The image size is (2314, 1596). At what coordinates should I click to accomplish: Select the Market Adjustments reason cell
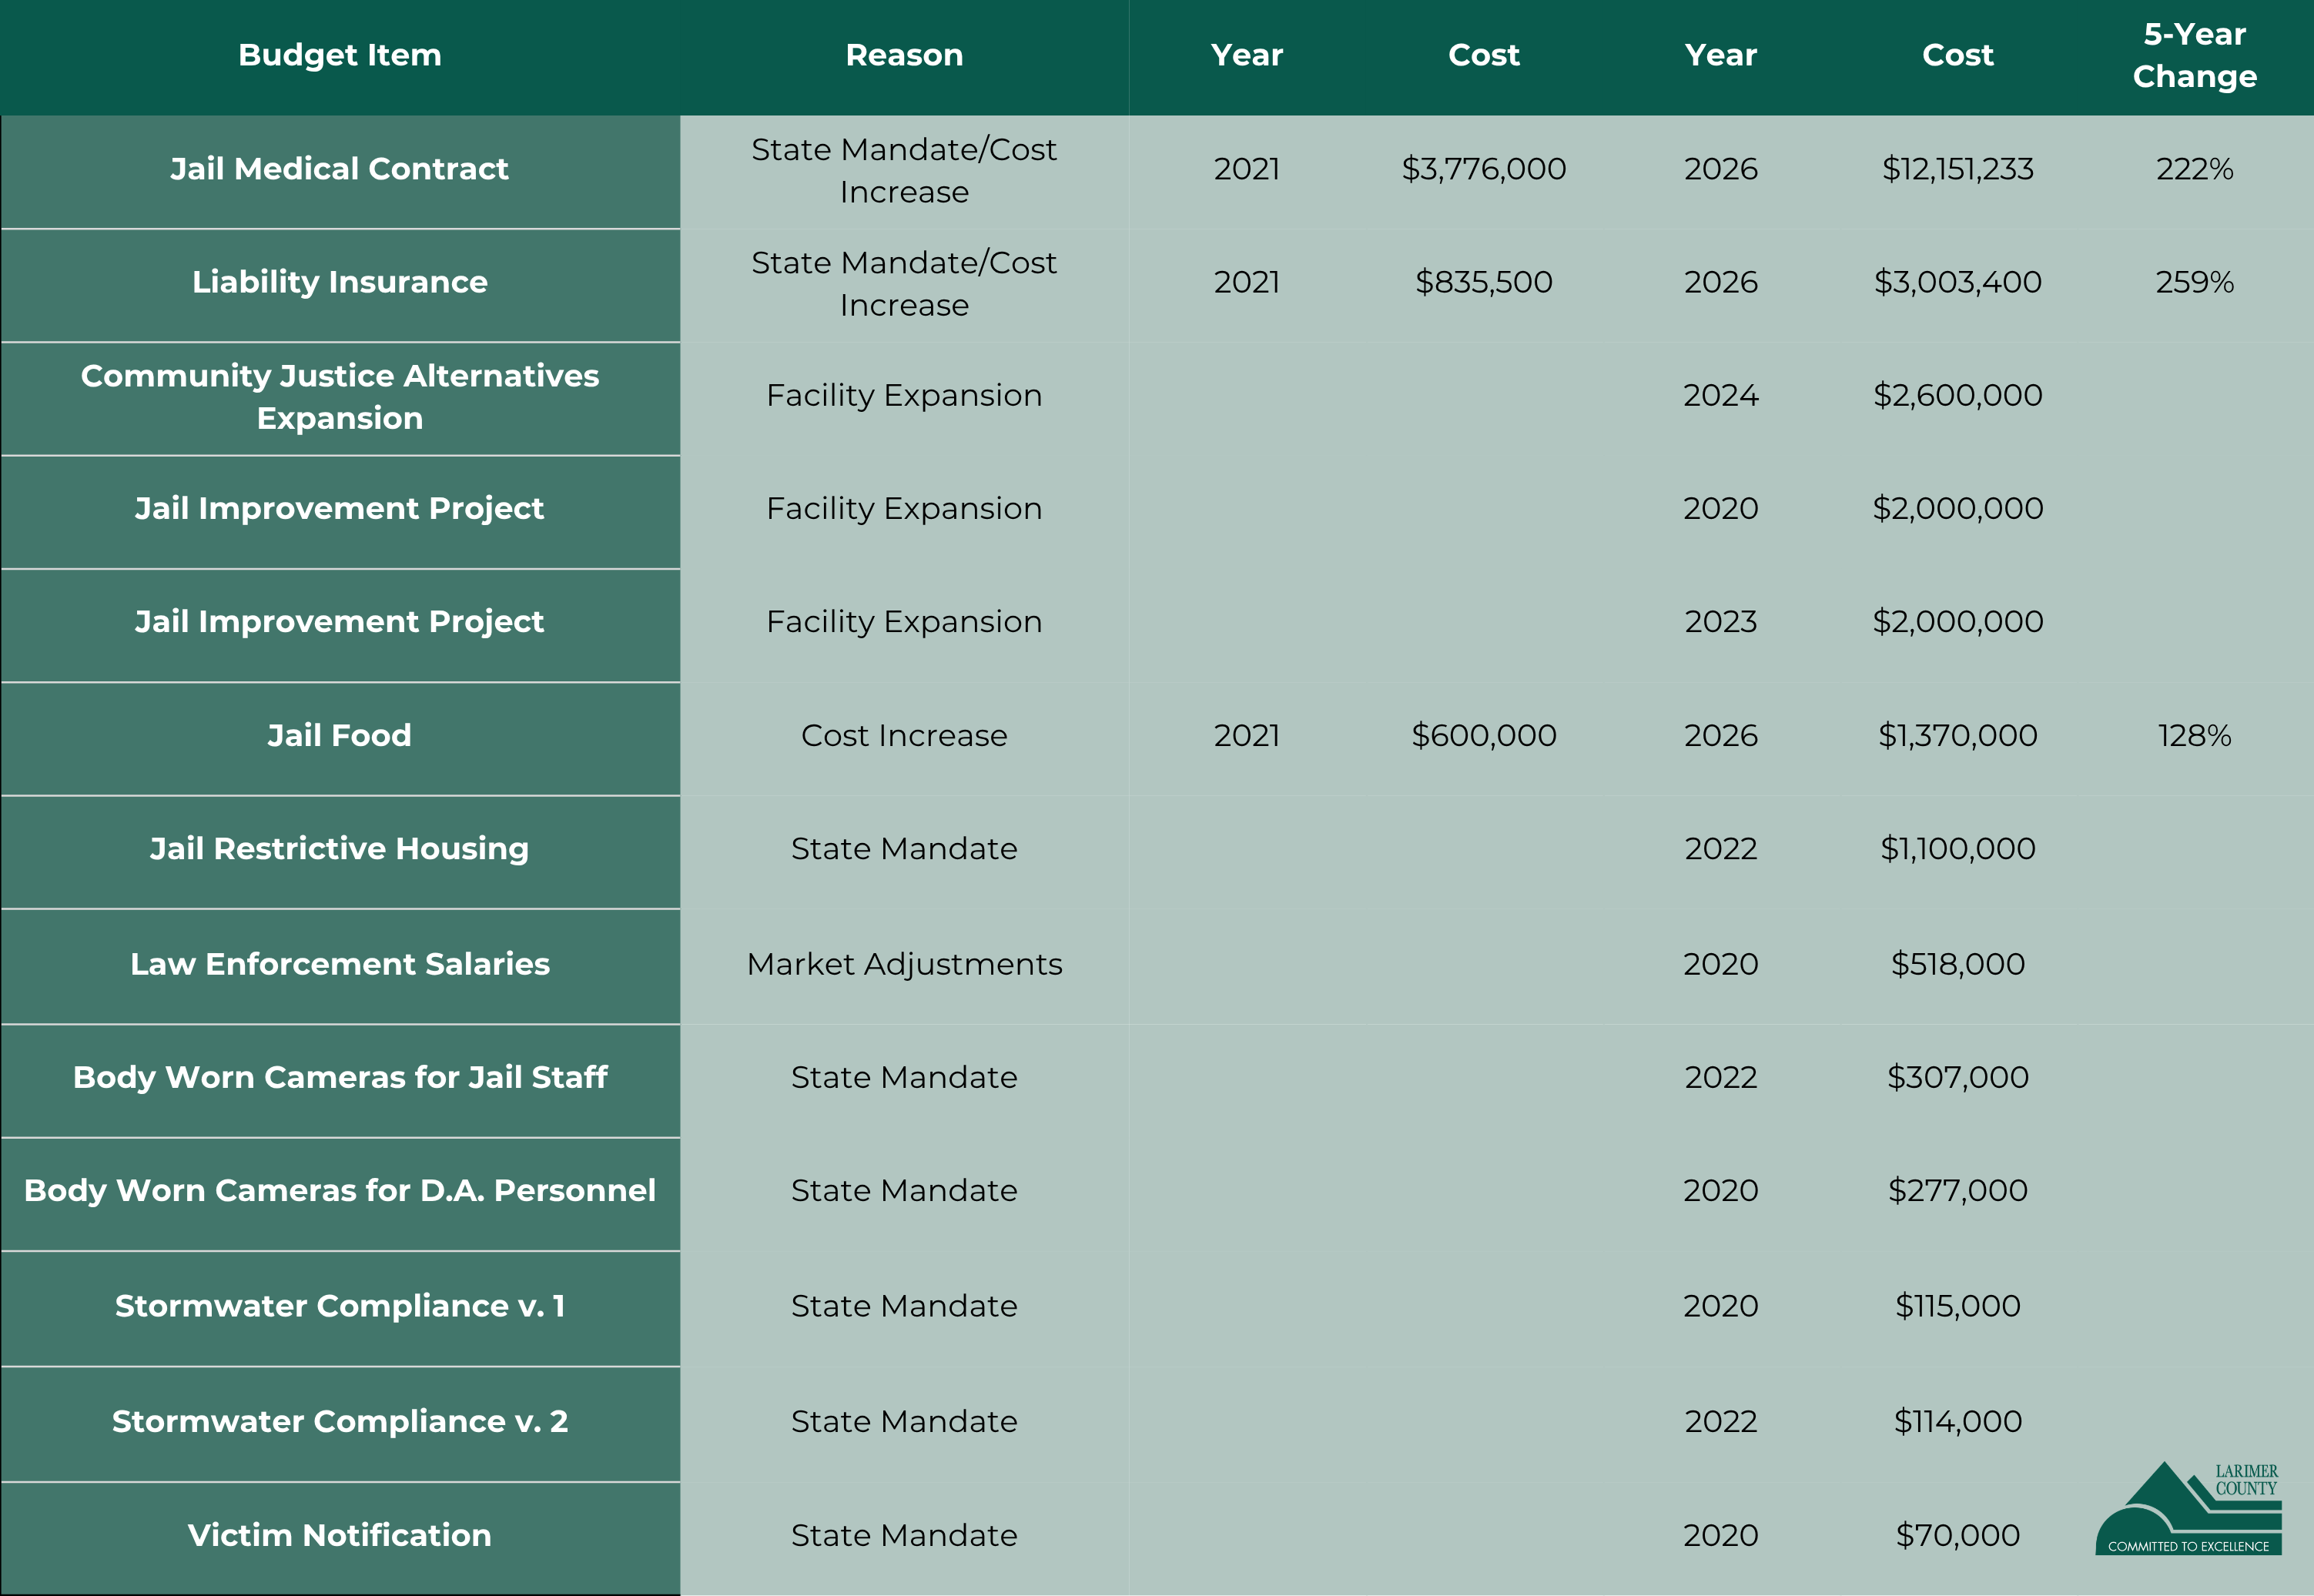[x=904, y=964]
